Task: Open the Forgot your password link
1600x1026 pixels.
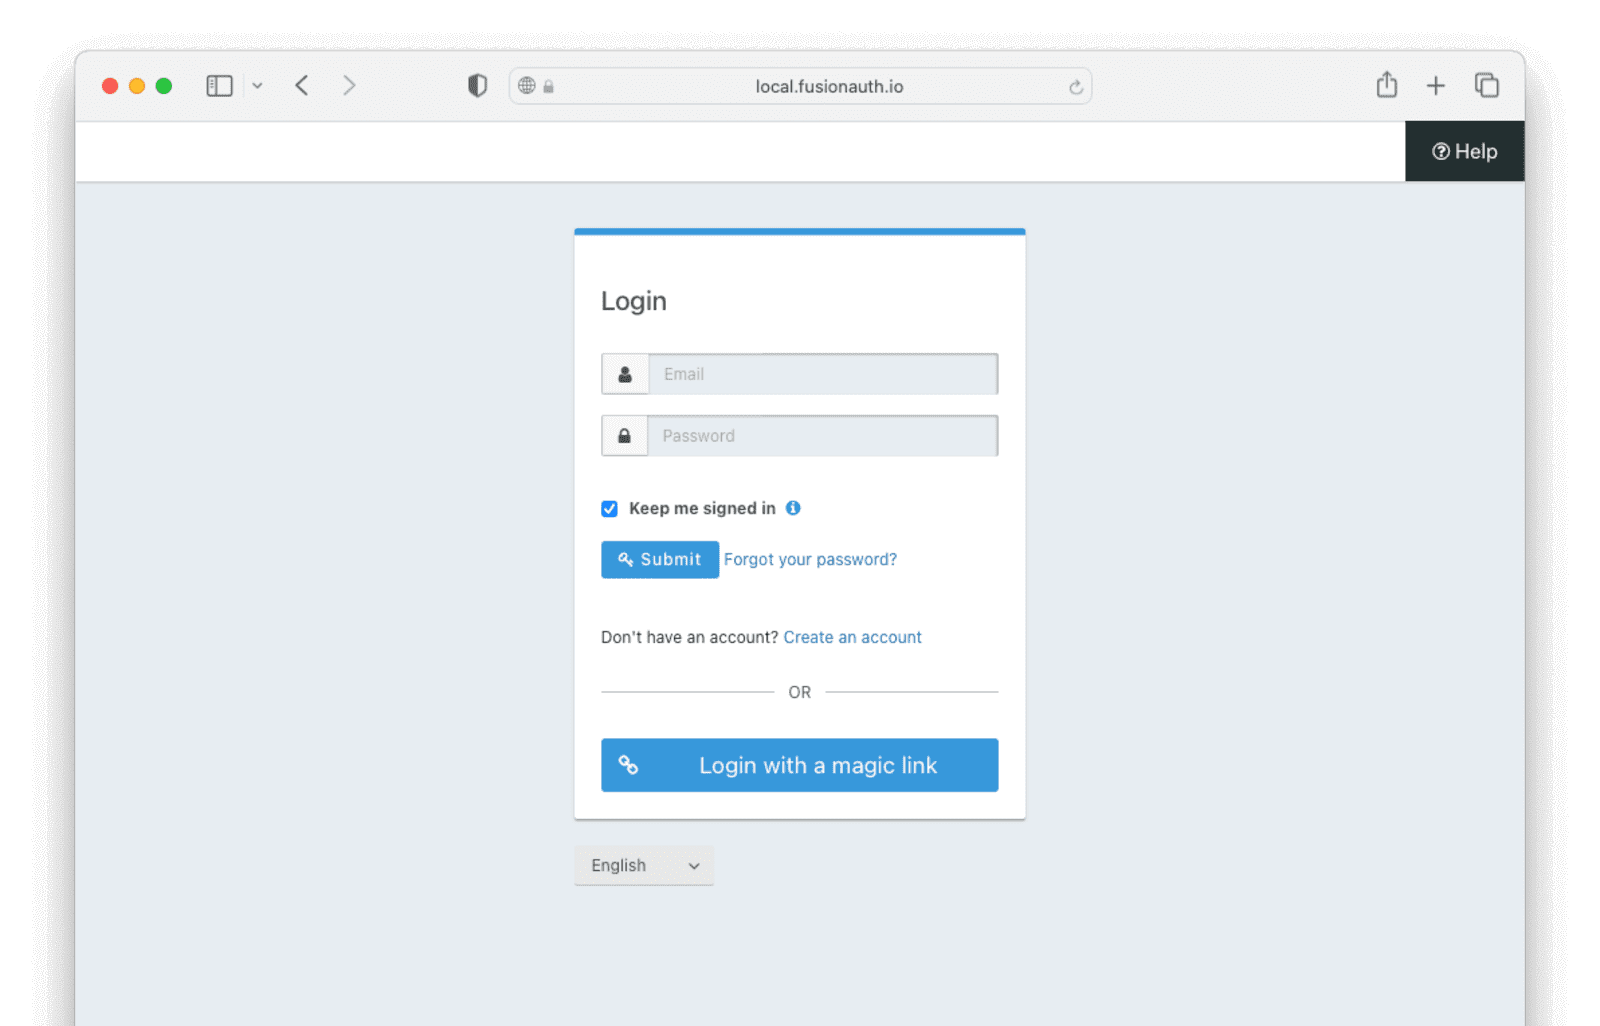Action: tap(810, 560)
